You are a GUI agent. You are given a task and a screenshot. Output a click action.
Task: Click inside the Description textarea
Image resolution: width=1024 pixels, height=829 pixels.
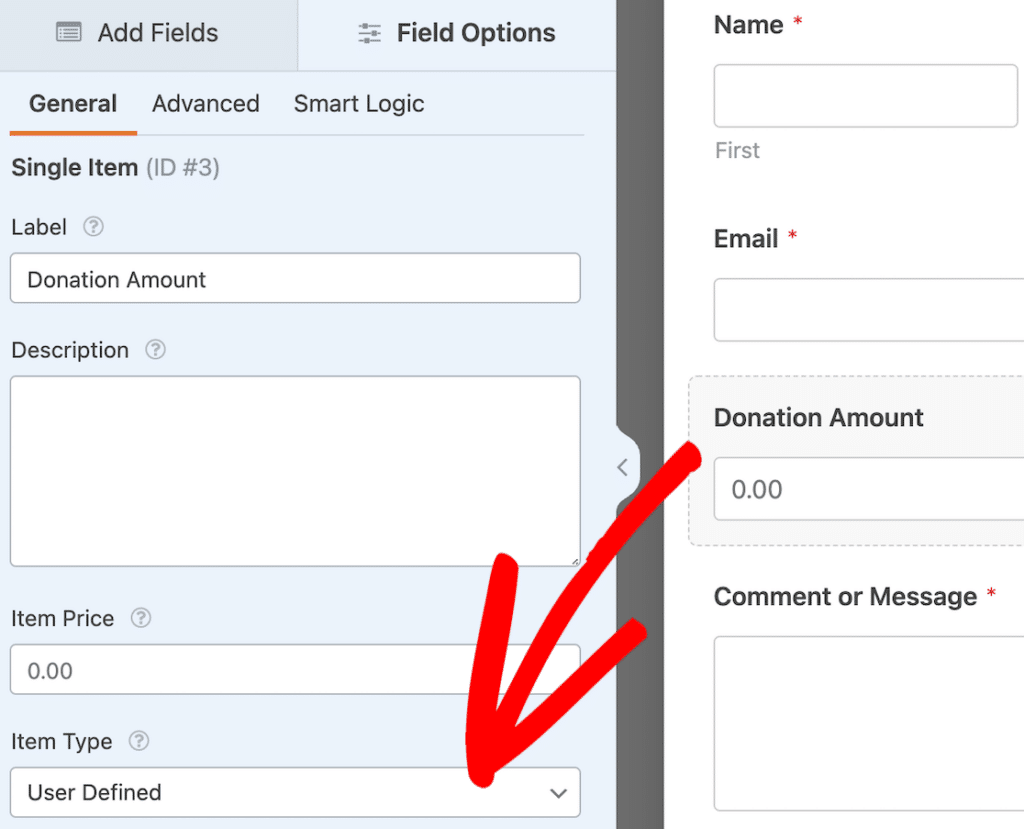click(295, 470)
